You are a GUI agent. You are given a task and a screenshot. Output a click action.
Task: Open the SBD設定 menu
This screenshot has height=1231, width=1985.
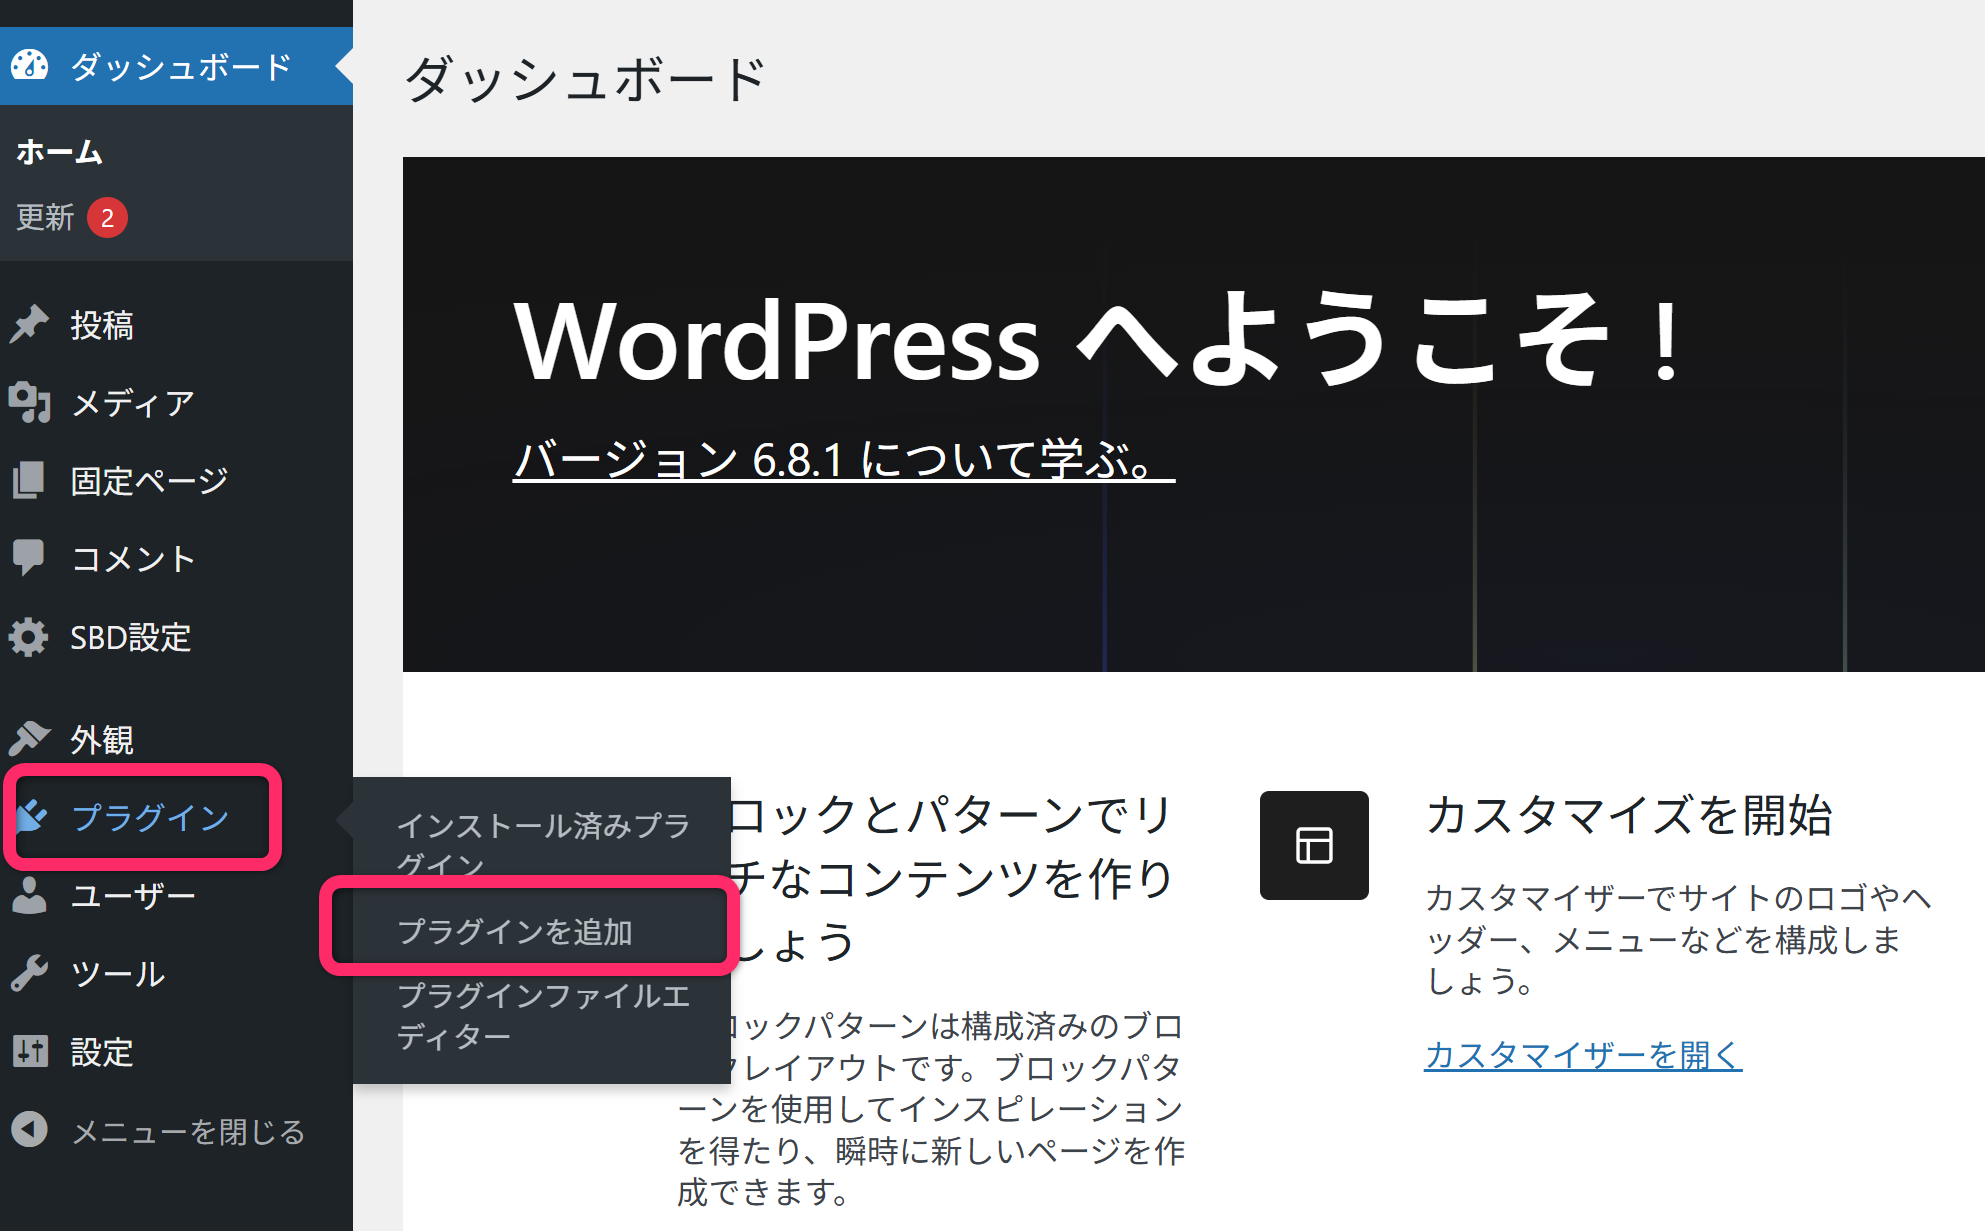pyautogui.click(x=176, y=637)
